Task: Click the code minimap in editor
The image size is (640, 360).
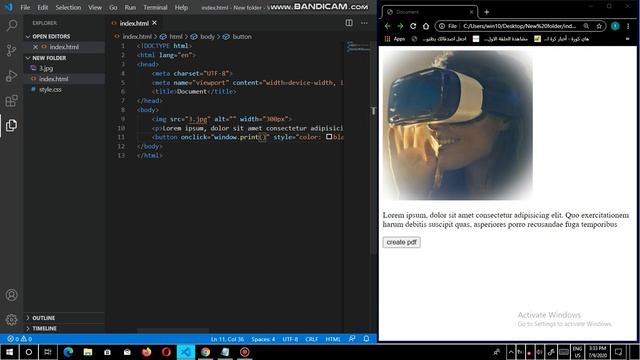Action: pyautogui.click(x=357, y=46)
